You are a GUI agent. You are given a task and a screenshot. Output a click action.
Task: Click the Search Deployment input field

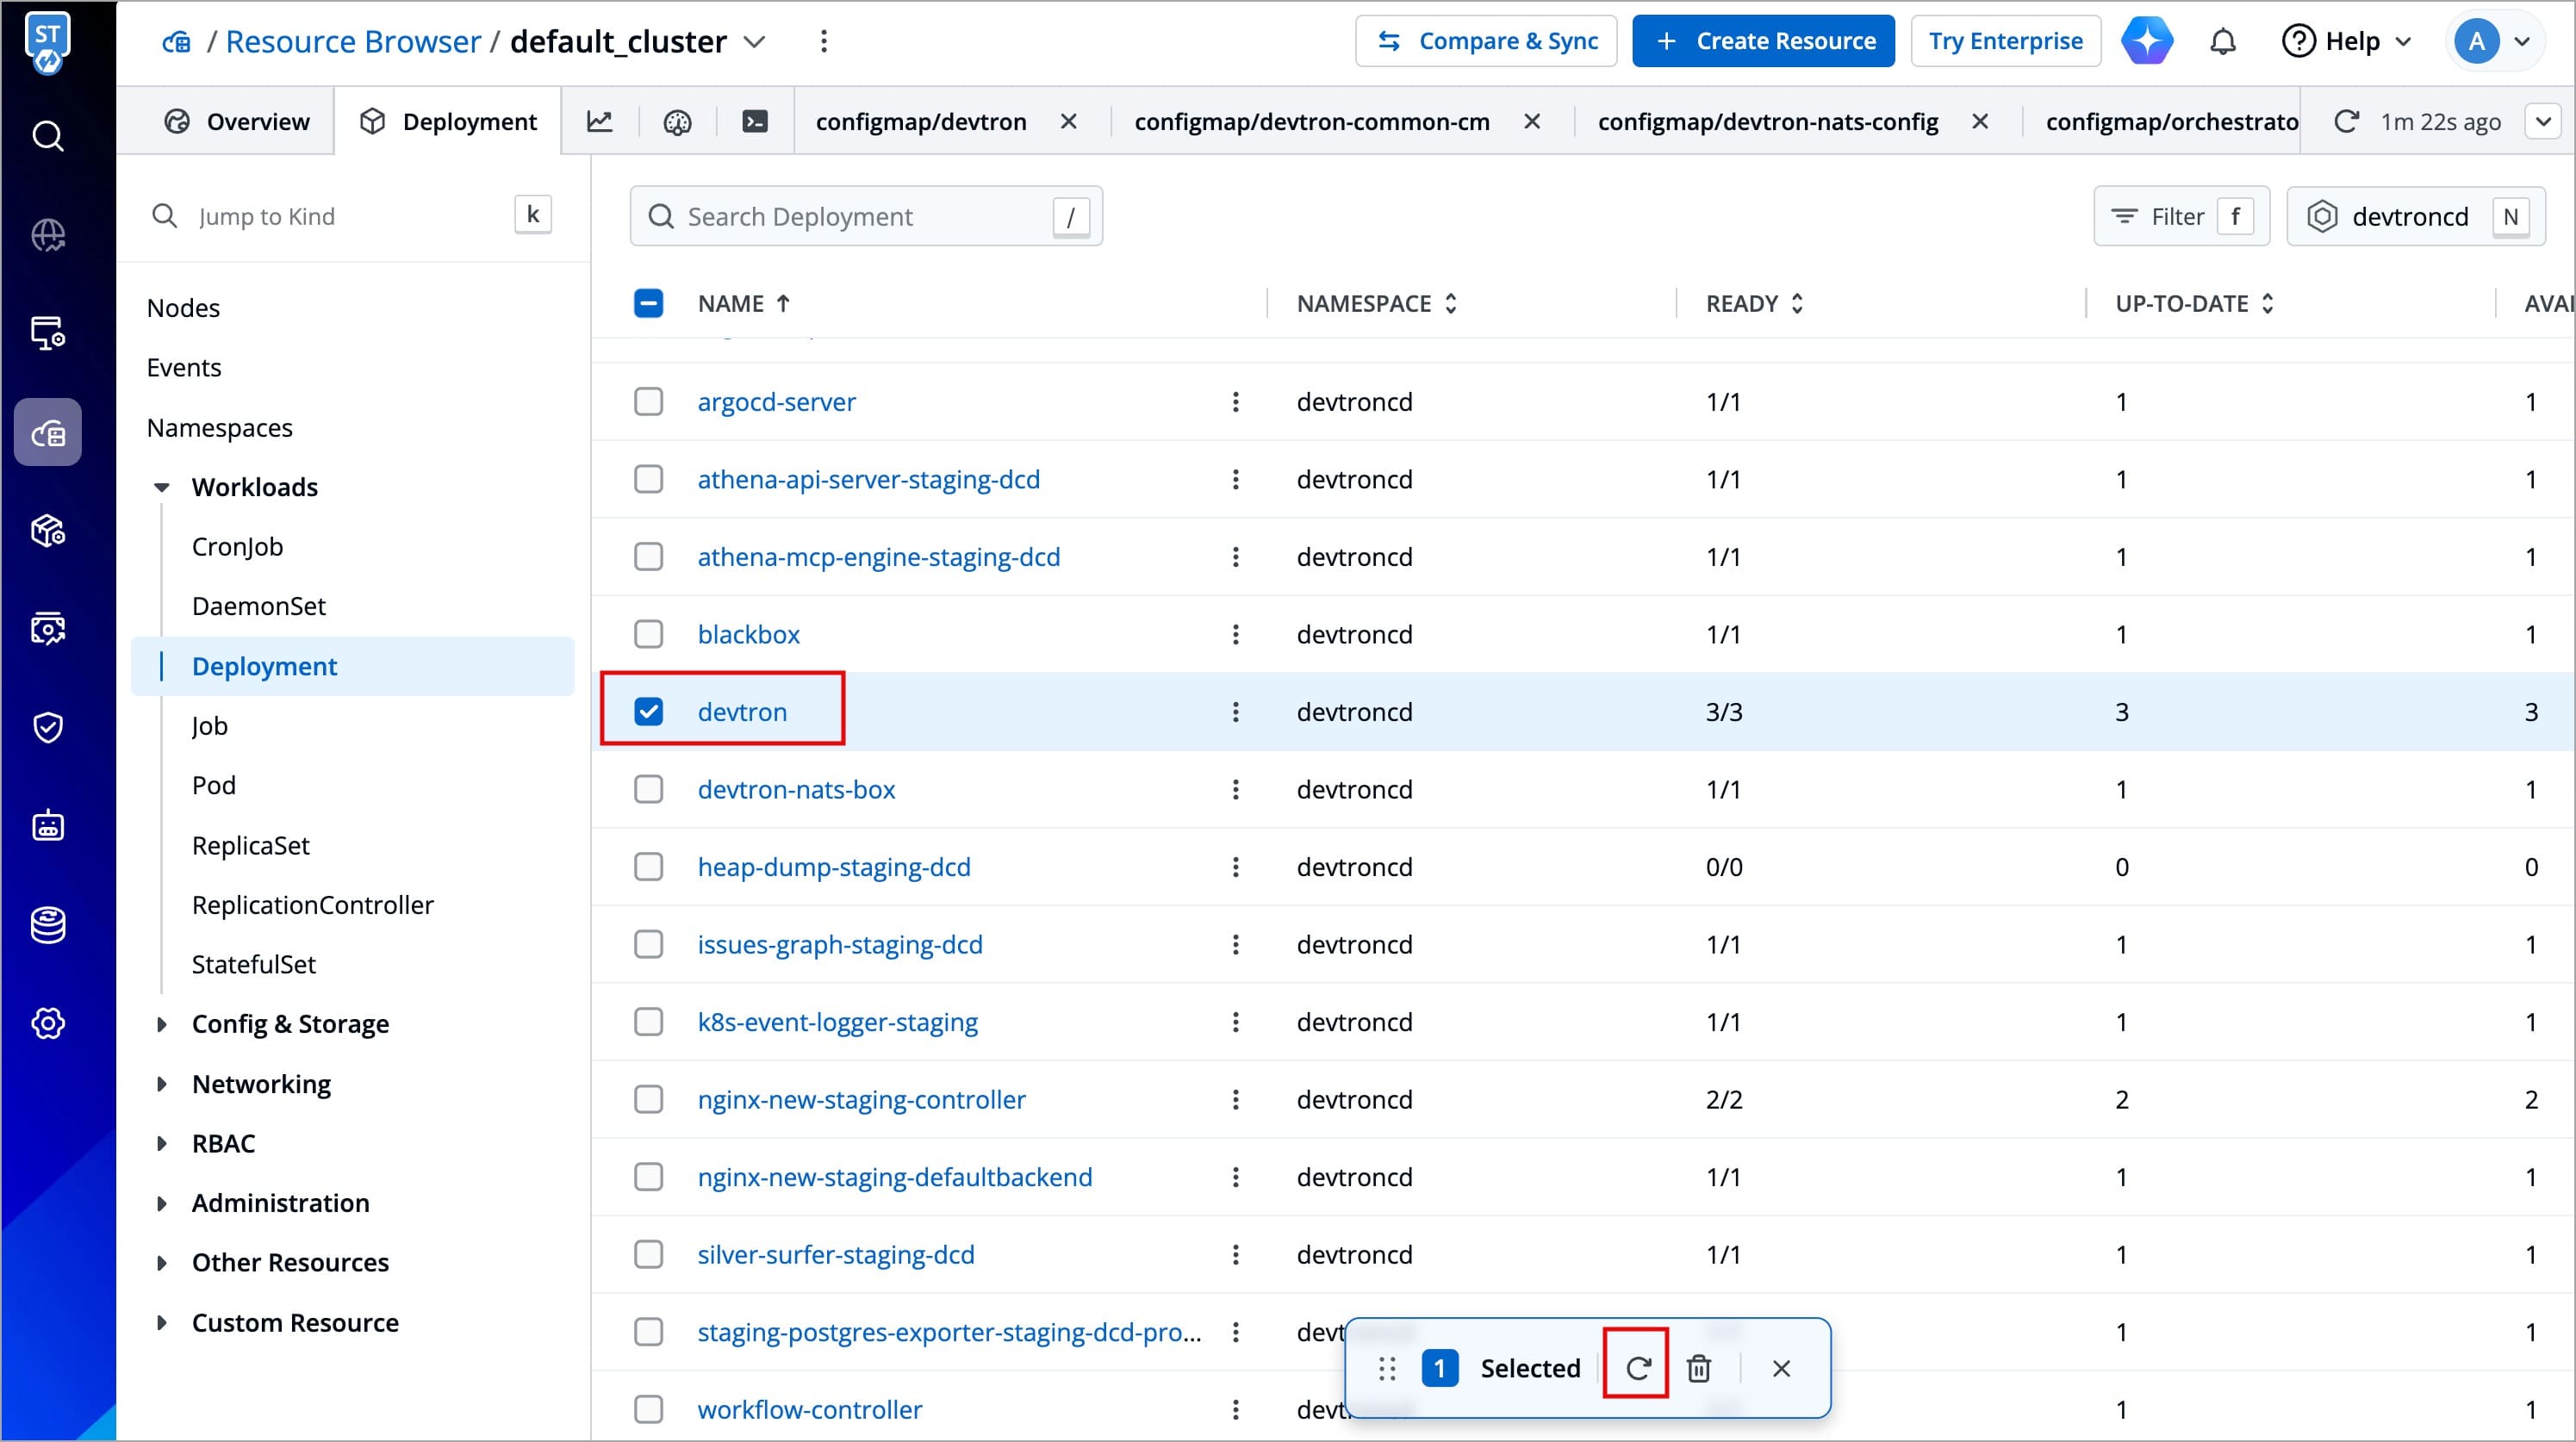(865, 217)
